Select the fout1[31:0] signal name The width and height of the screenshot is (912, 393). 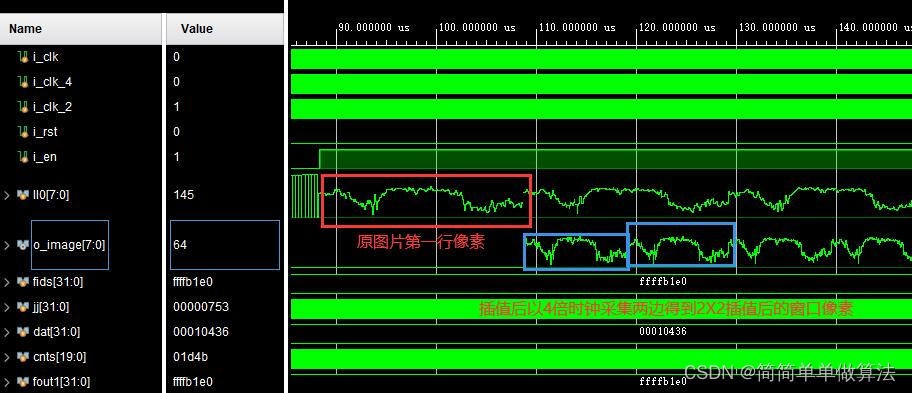(x=62, y=382)
